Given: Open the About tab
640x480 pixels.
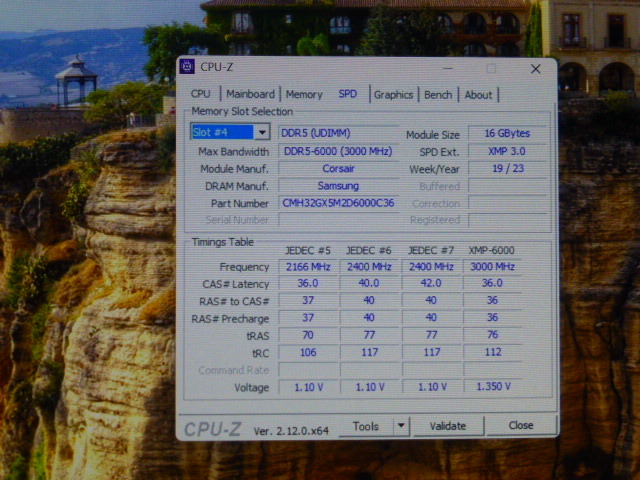Looking at the screenshot, I should 478,95.
